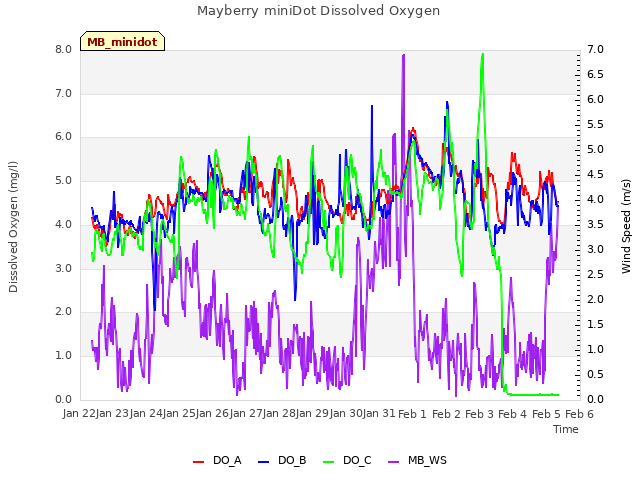
Task: Click the Jan 31 date tick label
Action: (x=379, y=414)
